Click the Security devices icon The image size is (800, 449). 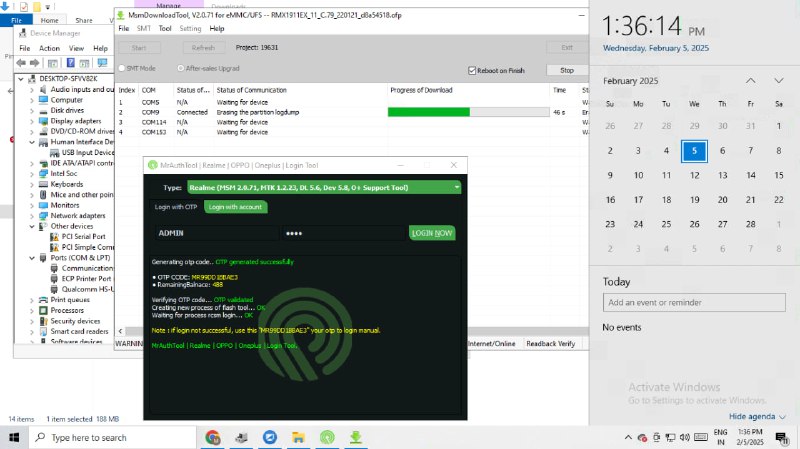[44, 321]
